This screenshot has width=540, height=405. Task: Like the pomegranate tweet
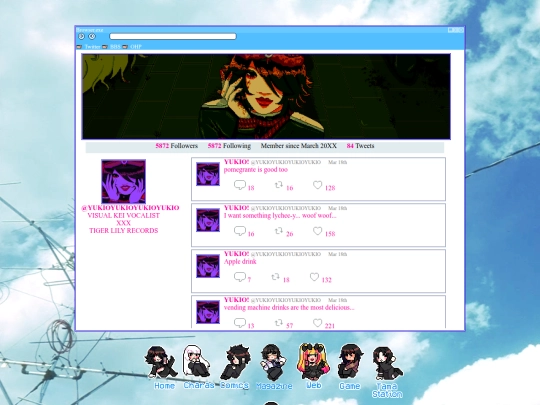click(317, 185)
